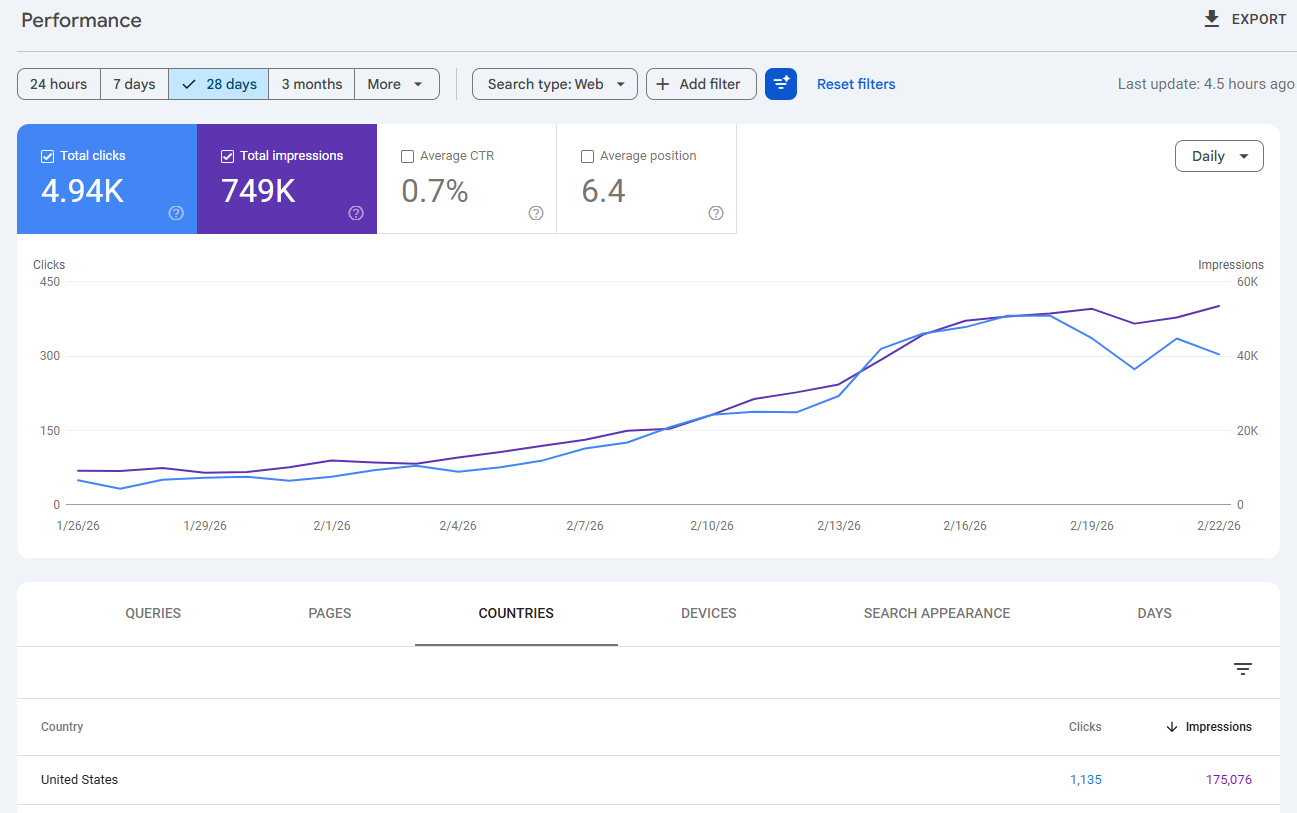1297x813 pixels.
Task: Click help icon on Total impressions card
Action: [356, 213]
